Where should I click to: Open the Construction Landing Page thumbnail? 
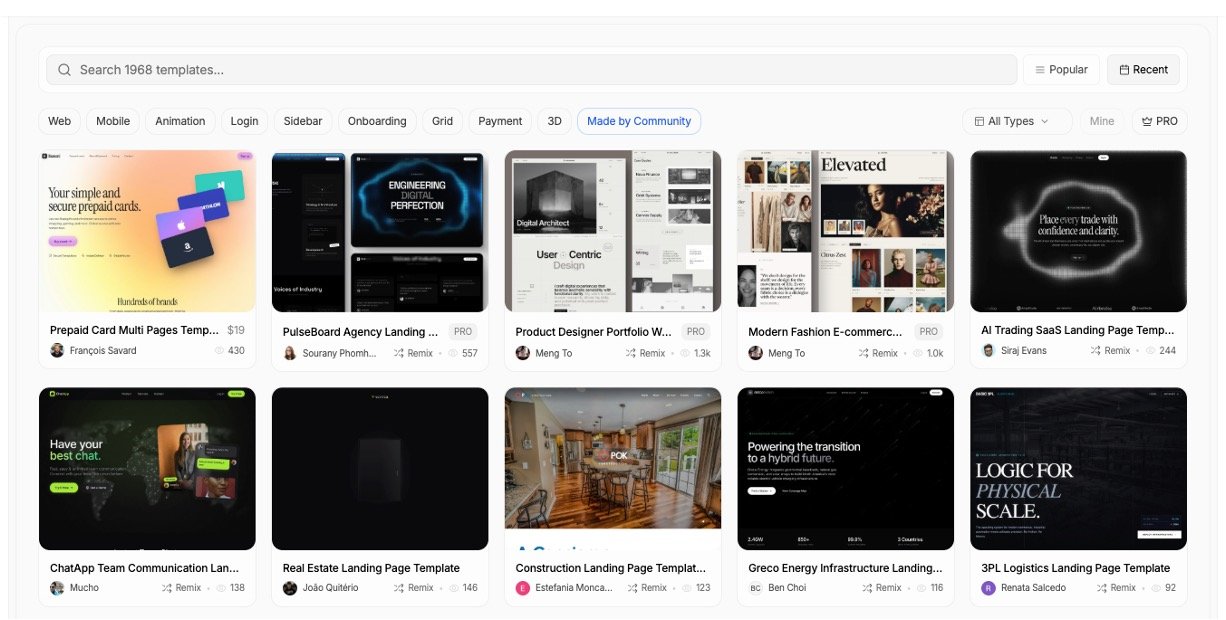tap(613, 468)
